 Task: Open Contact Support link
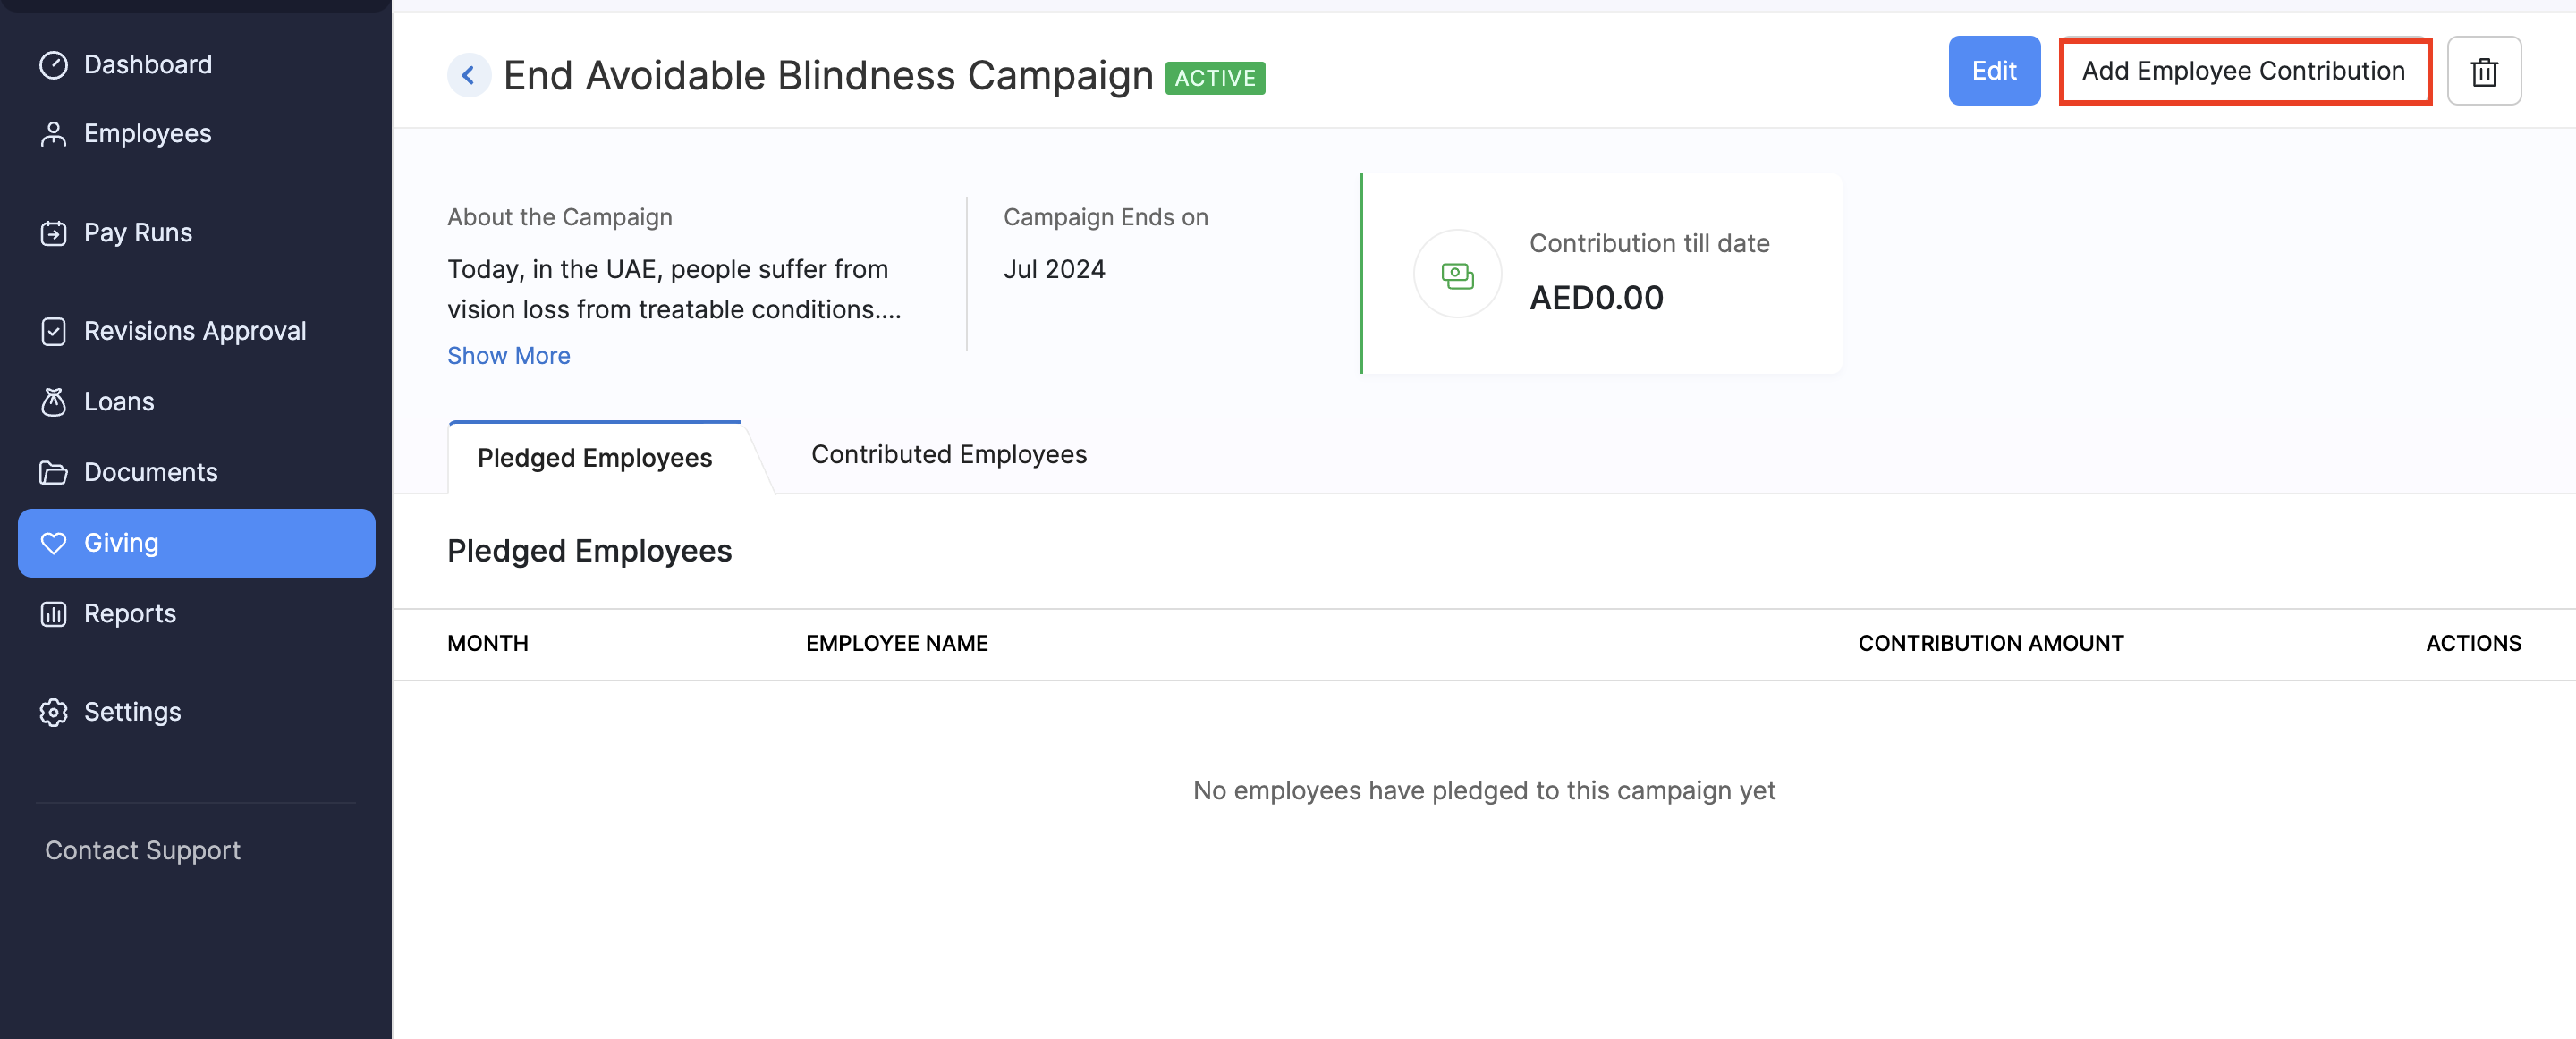[142, 850]
